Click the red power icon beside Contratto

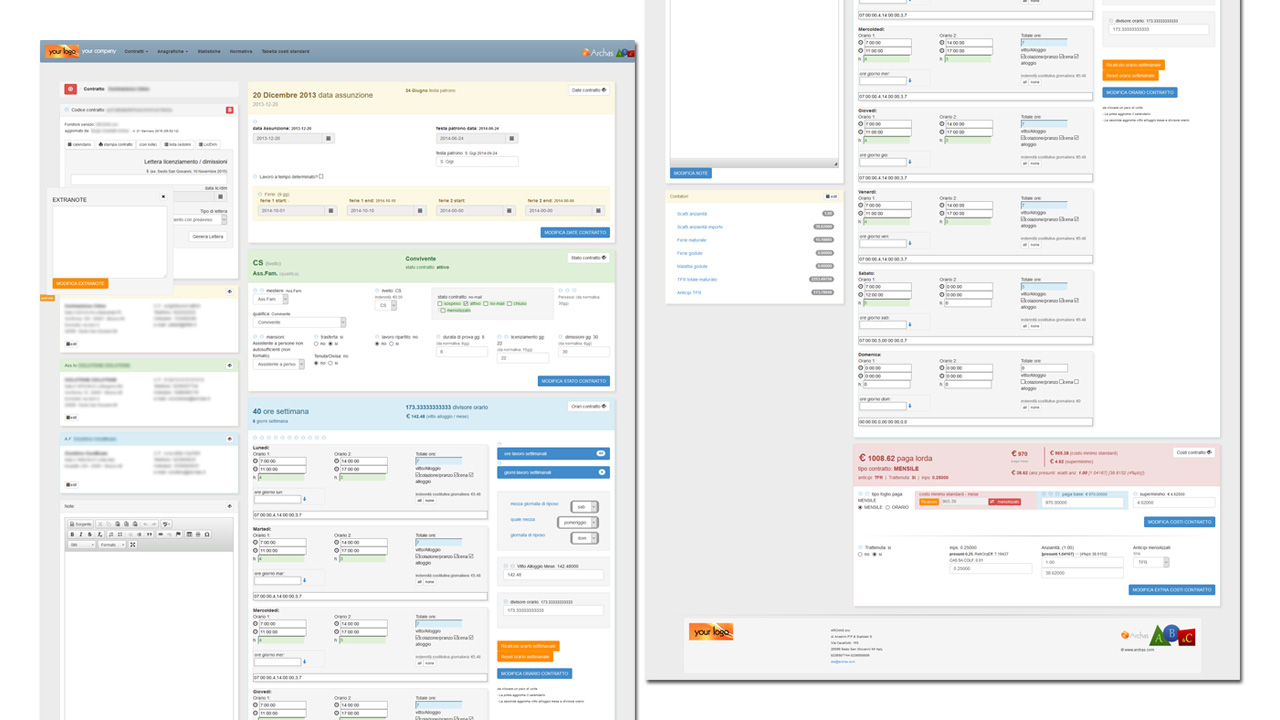click(70, 89)
